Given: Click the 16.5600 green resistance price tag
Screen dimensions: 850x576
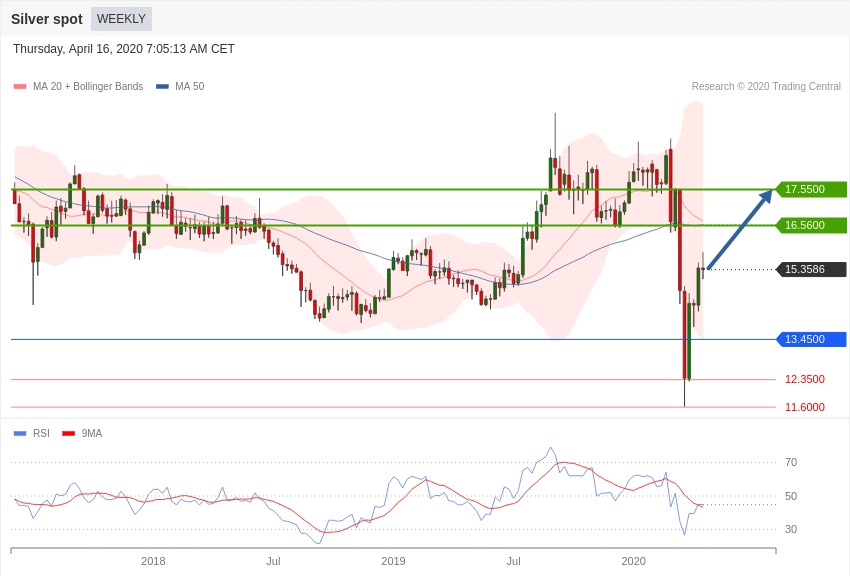Looking at the screenshot, I should point(811,225).
